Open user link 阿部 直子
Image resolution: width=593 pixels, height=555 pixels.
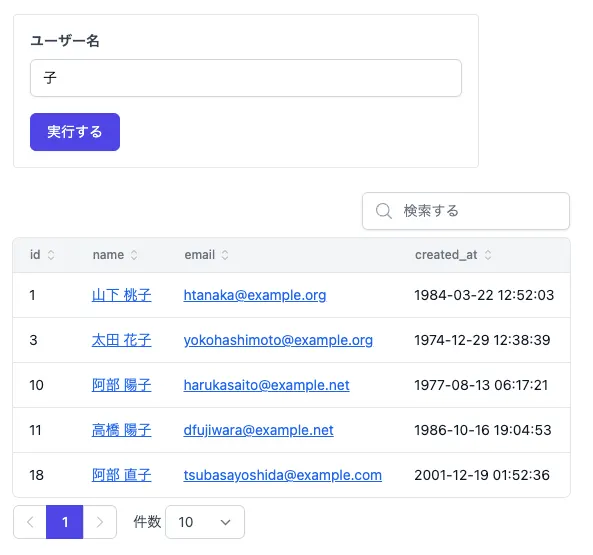[121, 475]
